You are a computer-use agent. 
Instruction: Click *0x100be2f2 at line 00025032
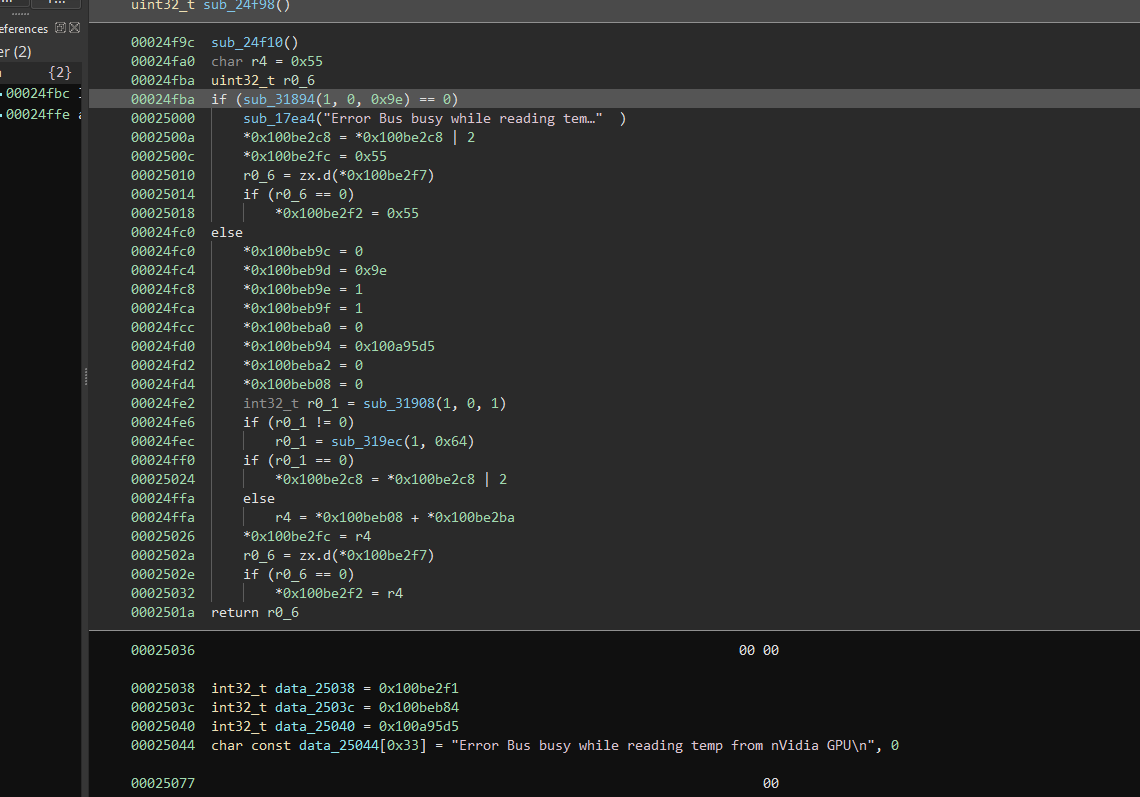coord(319,593)
